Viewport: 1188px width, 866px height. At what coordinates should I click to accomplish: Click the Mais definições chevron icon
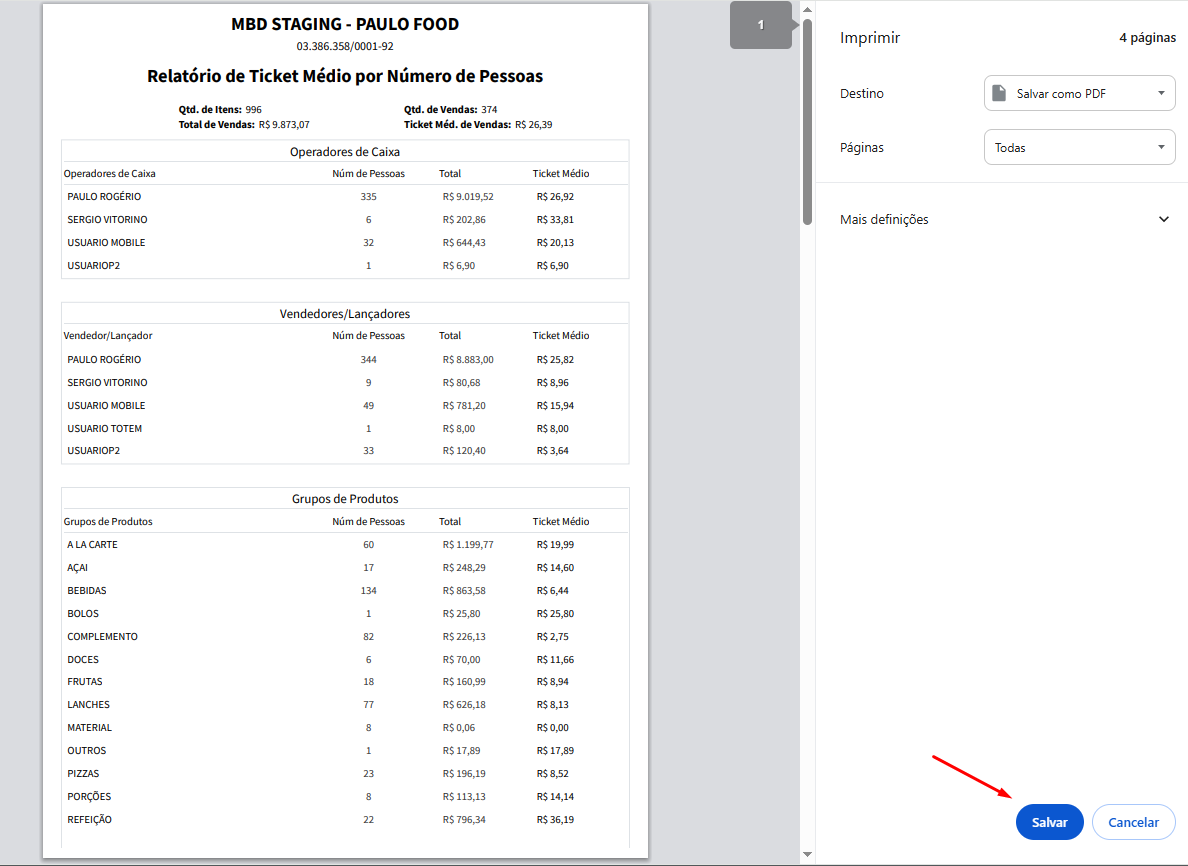[1163, 219]
